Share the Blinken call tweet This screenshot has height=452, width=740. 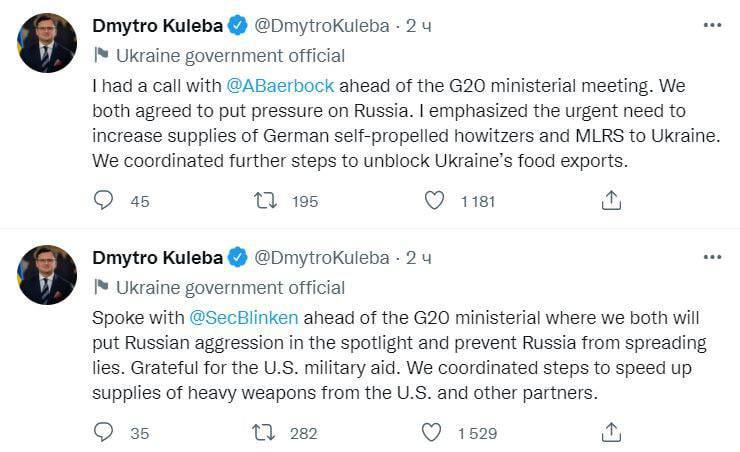pyautogui.click(x=611, y=432)
